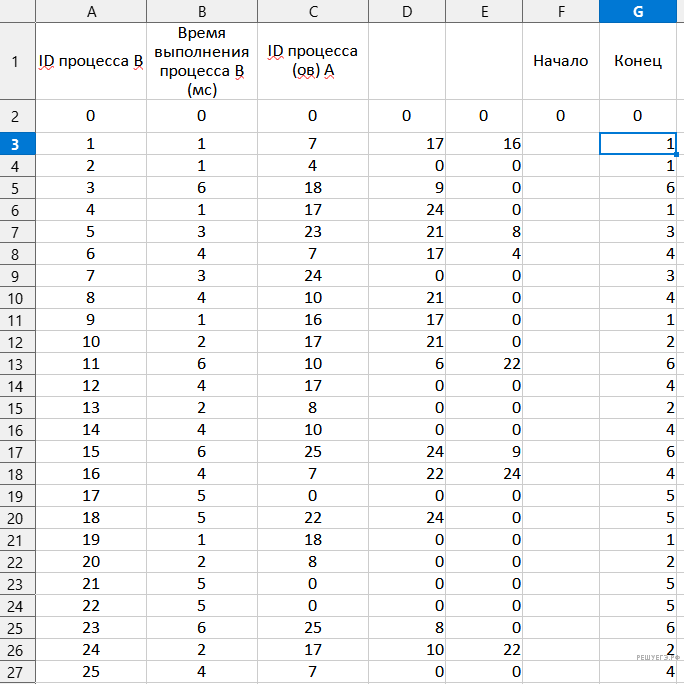
Task: Click 'Время выполнения процесса B (мс)' cell
Action: pos(202,61)
